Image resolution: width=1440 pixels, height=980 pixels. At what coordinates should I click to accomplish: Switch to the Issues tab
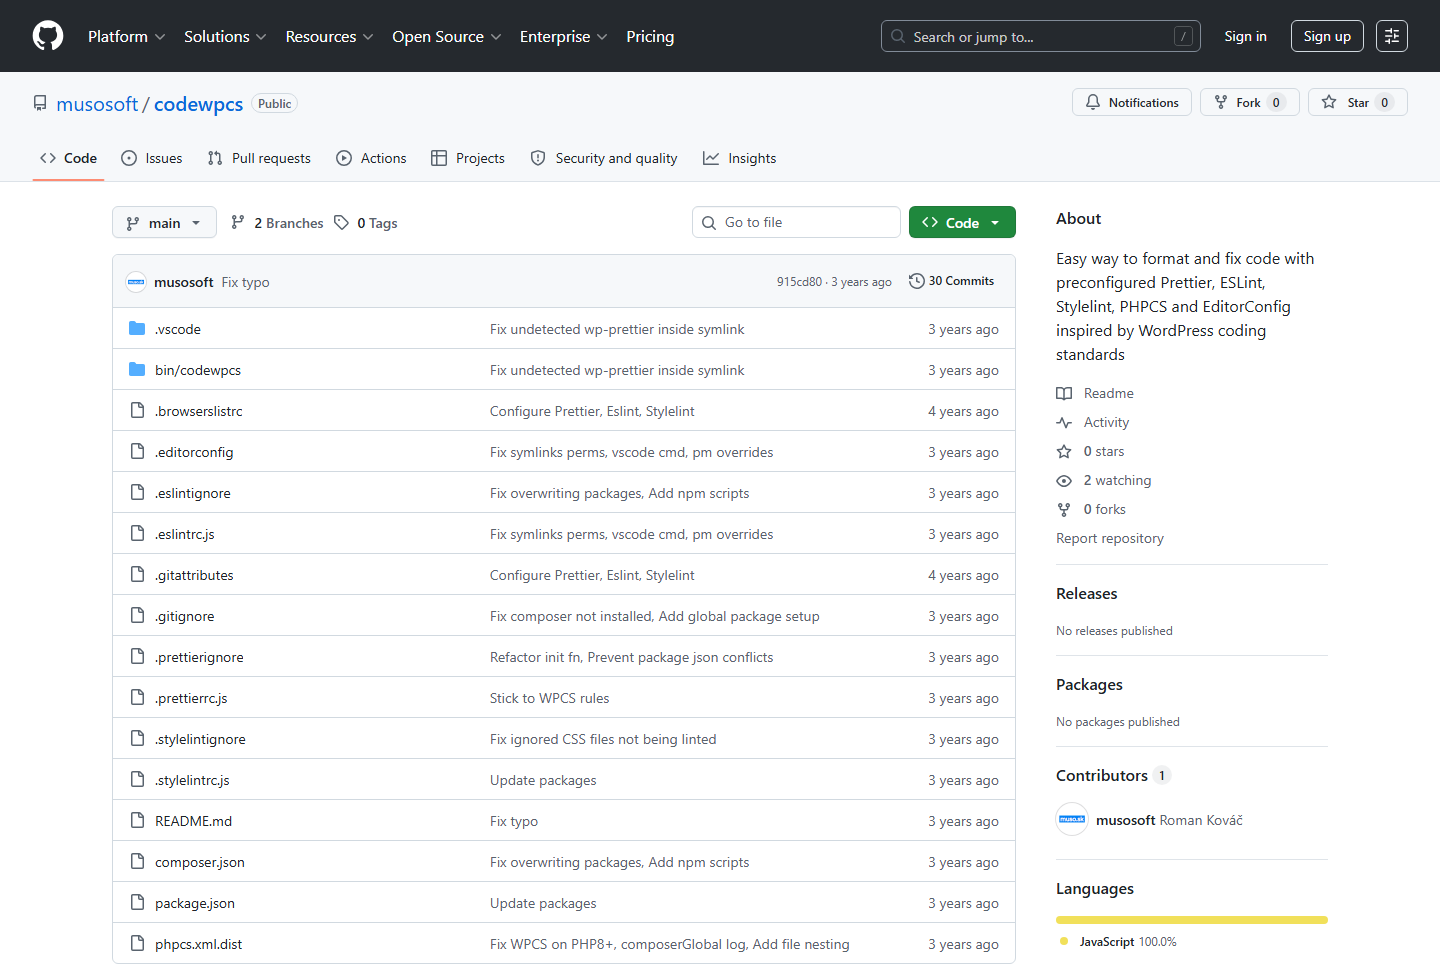tap(152, 158)
